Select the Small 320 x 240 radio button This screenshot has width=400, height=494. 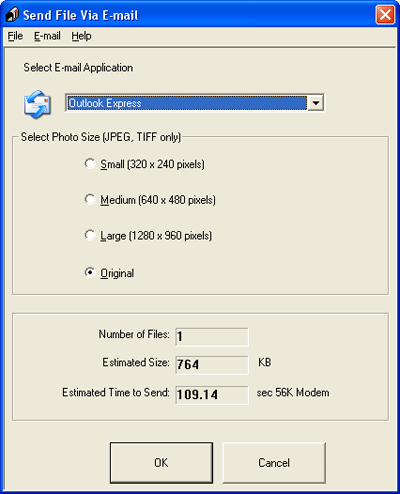(90, 164)
